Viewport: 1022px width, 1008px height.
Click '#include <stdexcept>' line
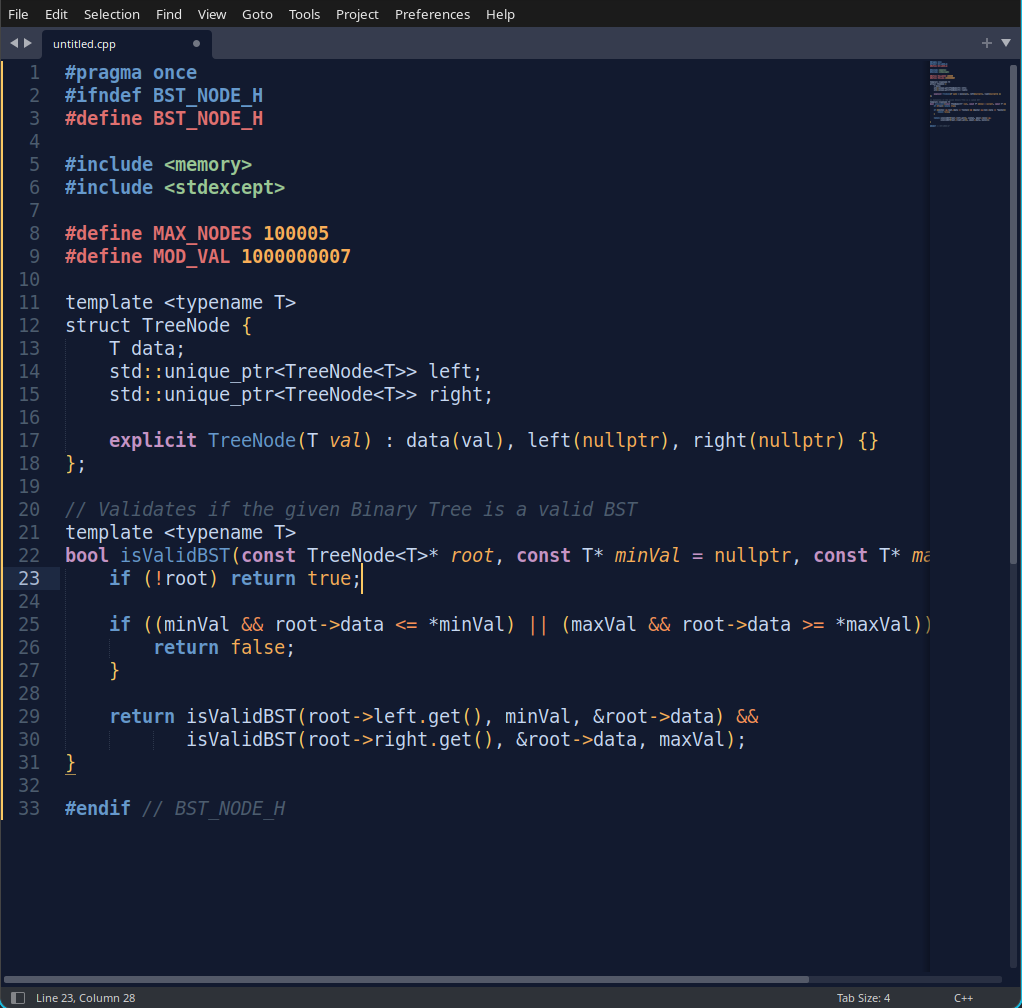[175, 187]
